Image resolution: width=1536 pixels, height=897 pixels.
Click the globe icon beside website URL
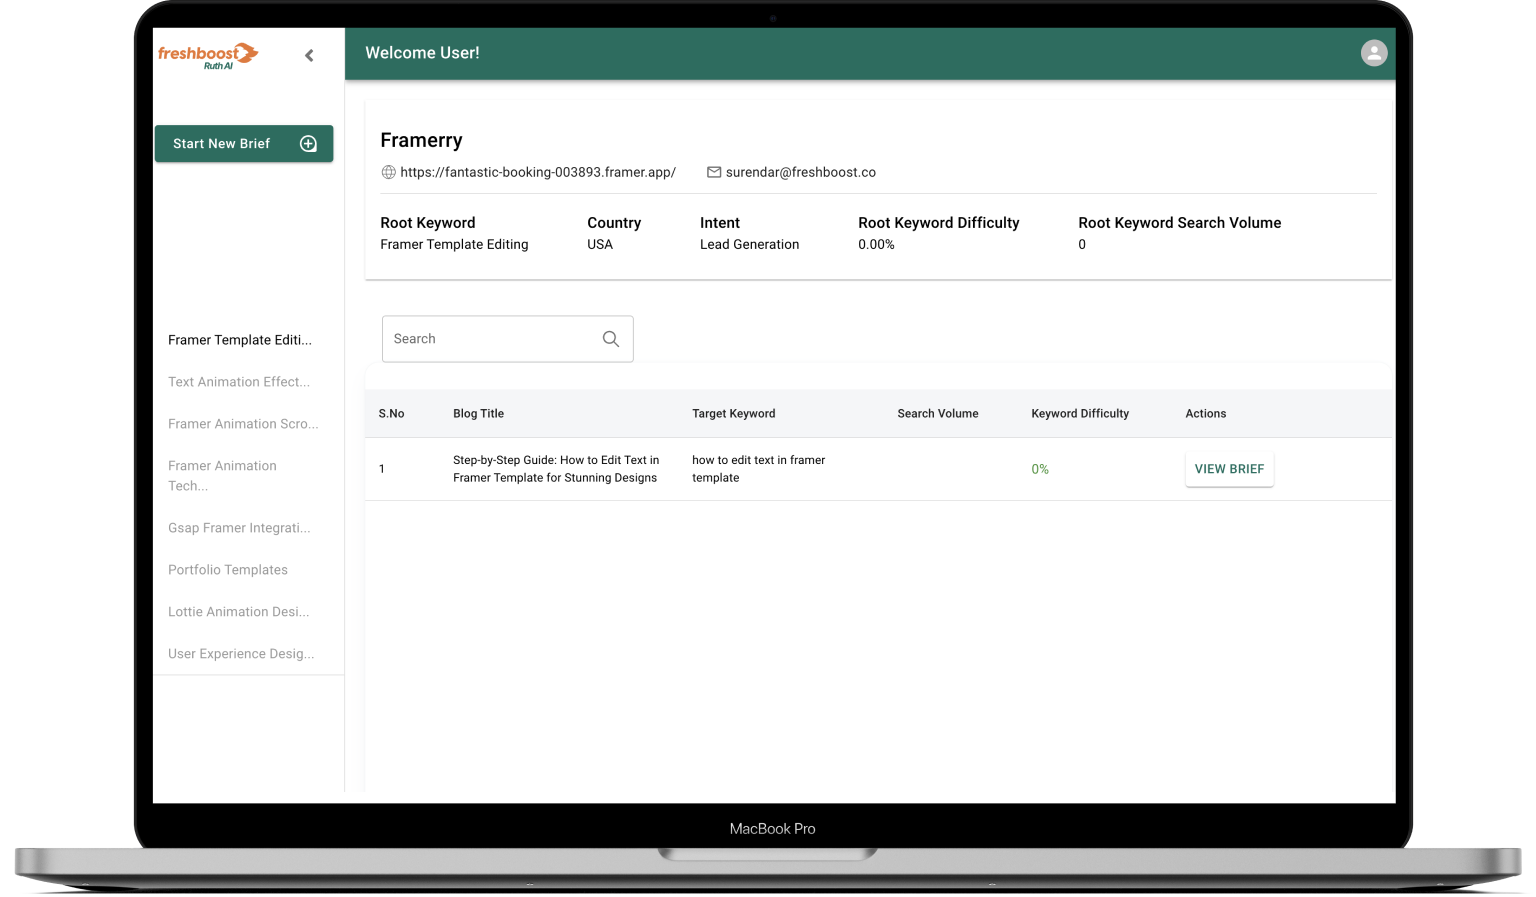coord(388,172)
